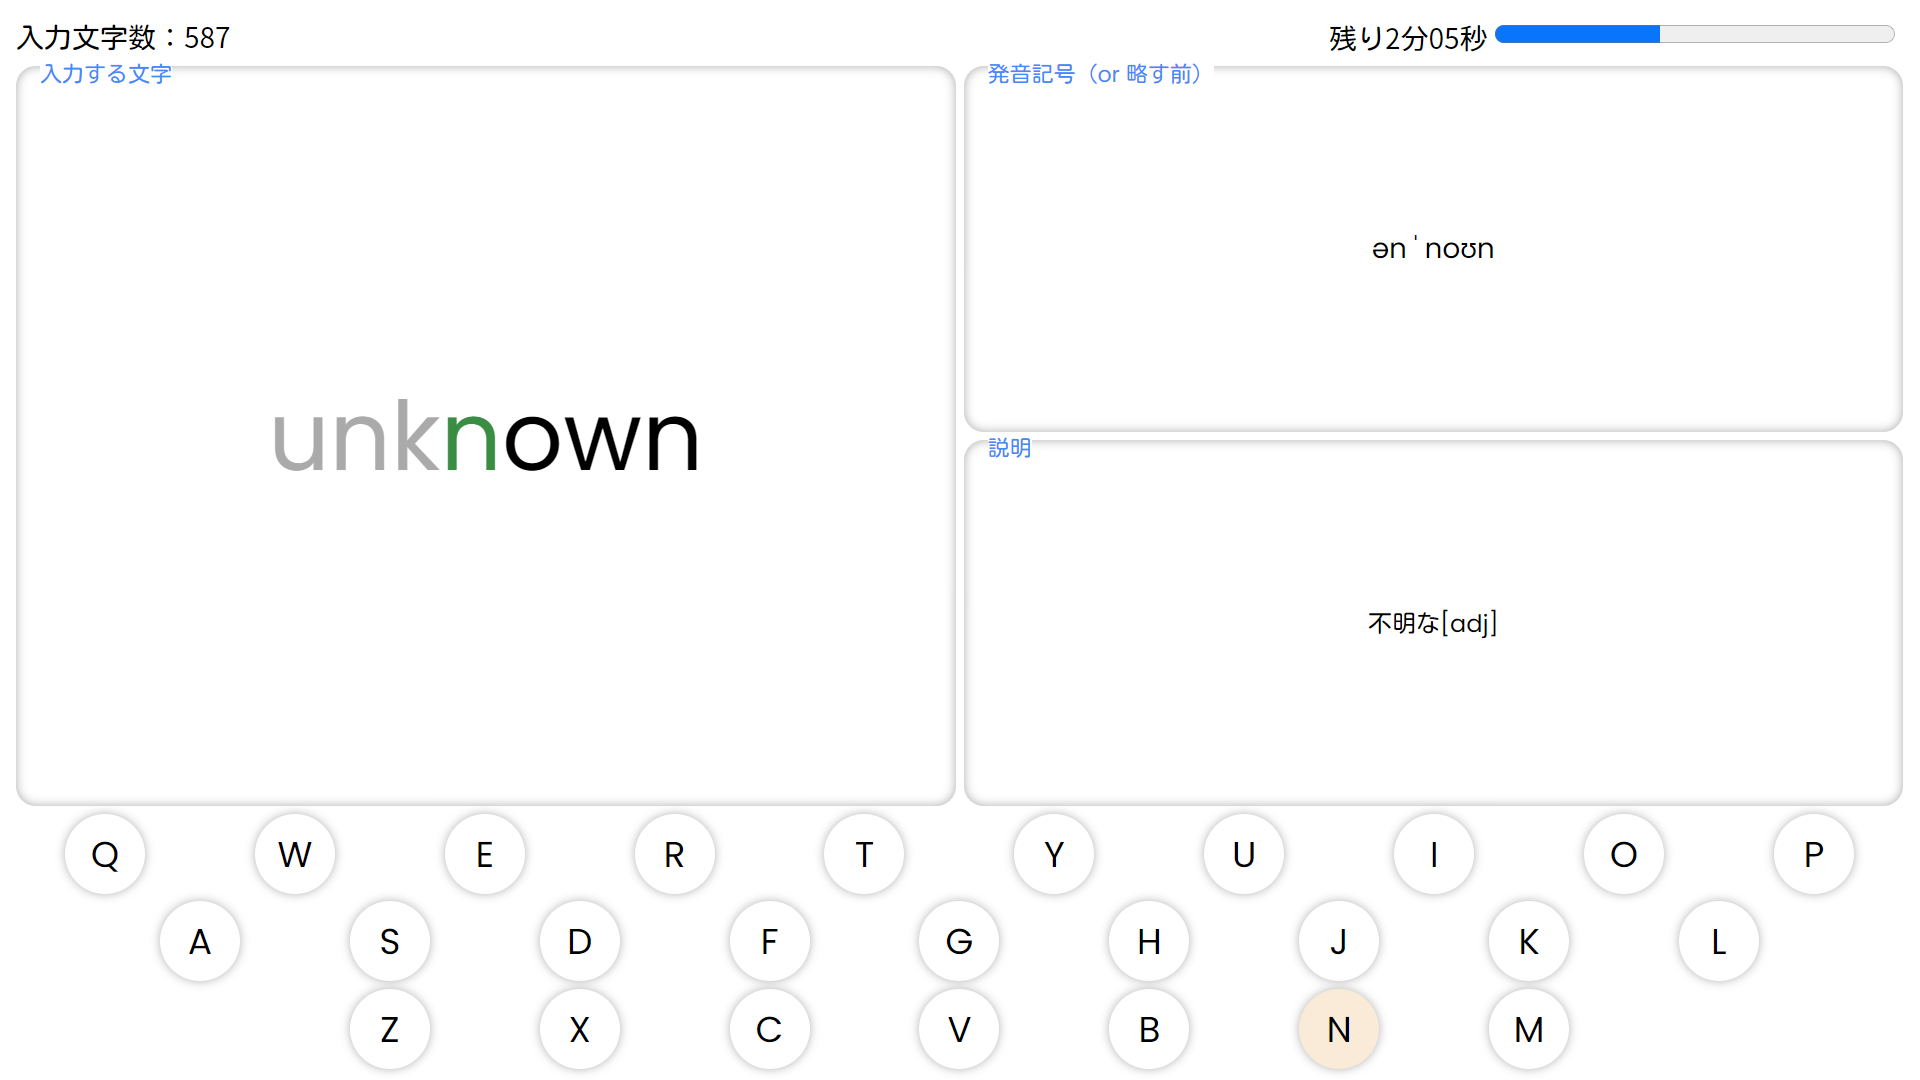Viewport: 1920px width, 1080px height.
Task: Click the Q key on virtual keyboard
Action: [105, 854]
